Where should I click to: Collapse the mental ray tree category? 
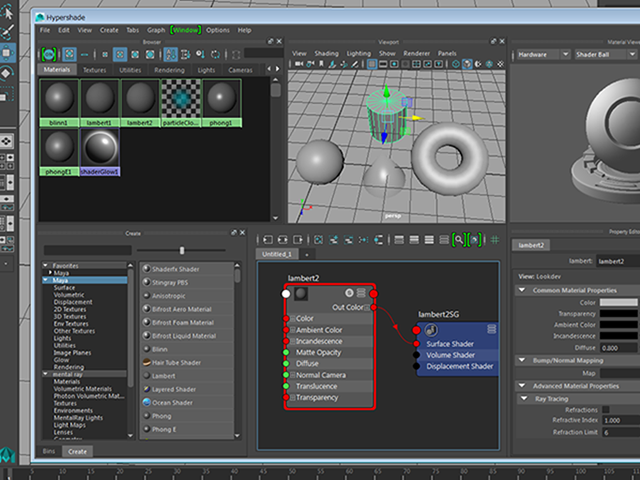point(46,374)
